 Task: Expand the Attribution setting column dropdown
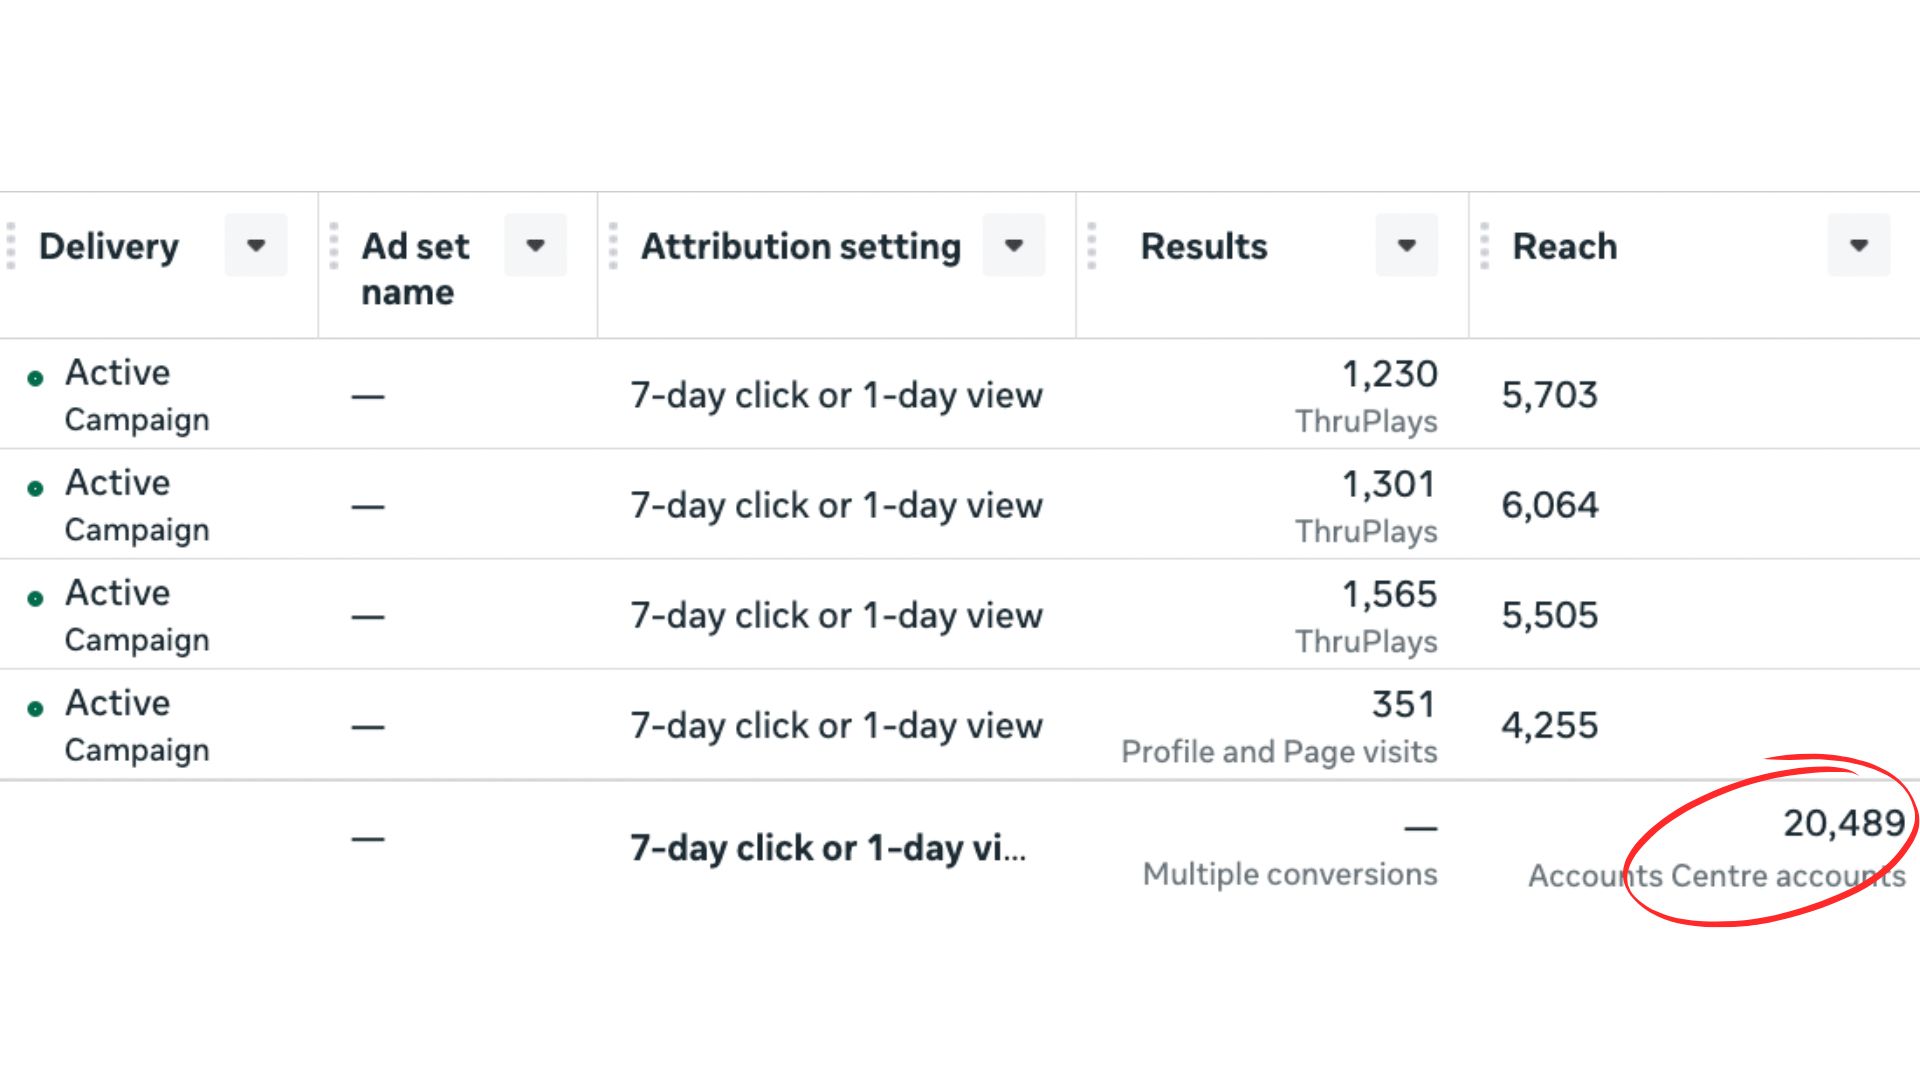point(1013,246)
